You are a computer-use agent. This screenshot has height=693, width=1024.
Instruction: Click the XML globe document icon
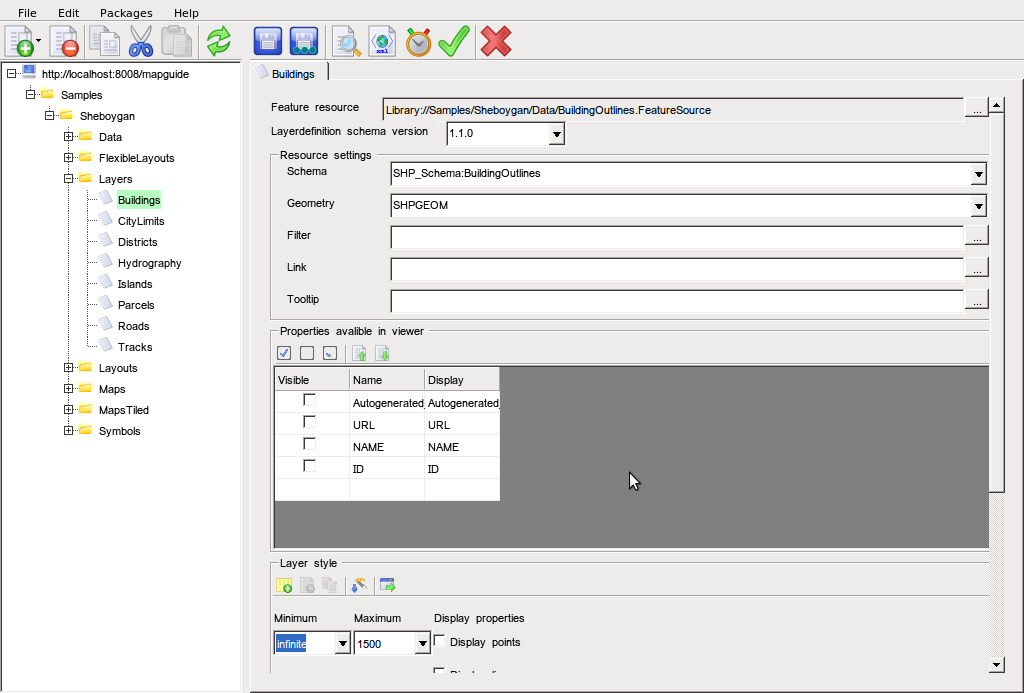382,41
